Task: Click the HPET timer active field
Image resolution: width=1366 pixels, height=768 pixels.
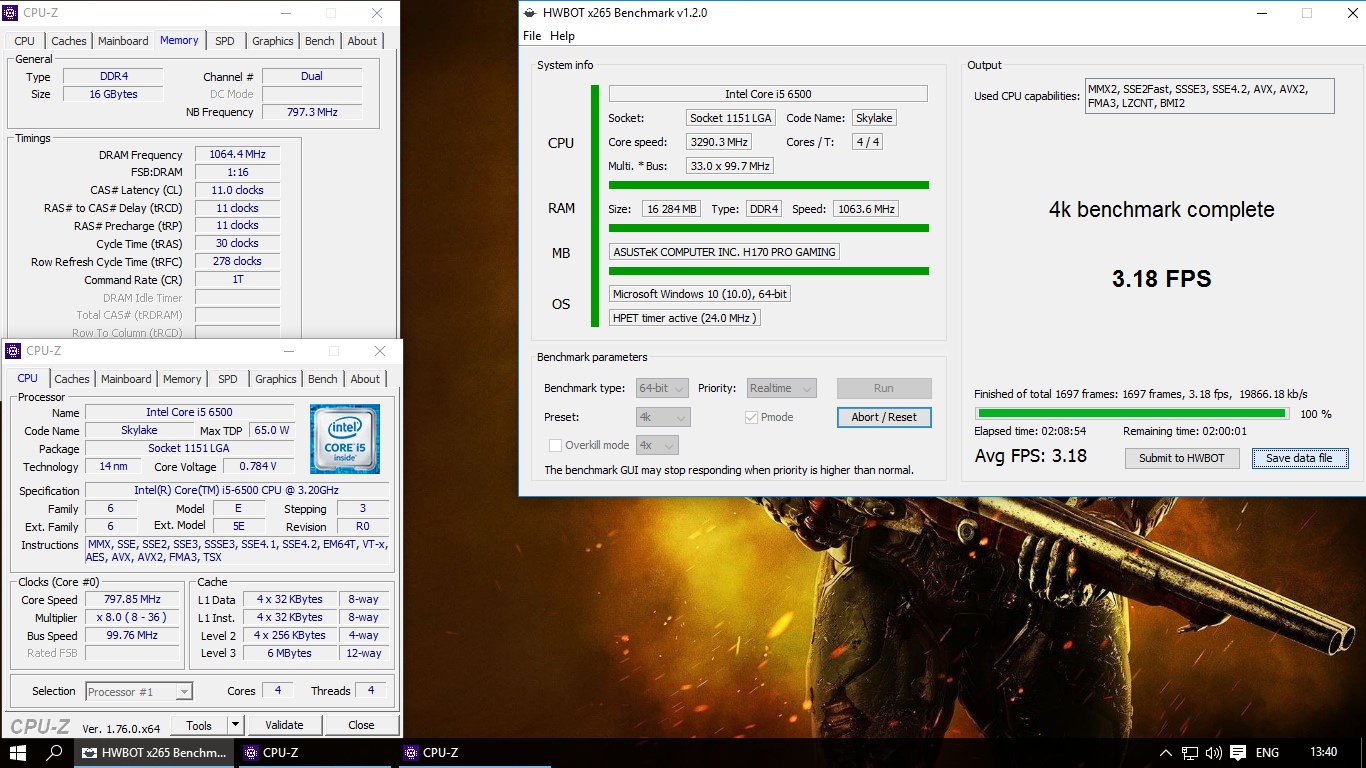Action: click(685, 318)
